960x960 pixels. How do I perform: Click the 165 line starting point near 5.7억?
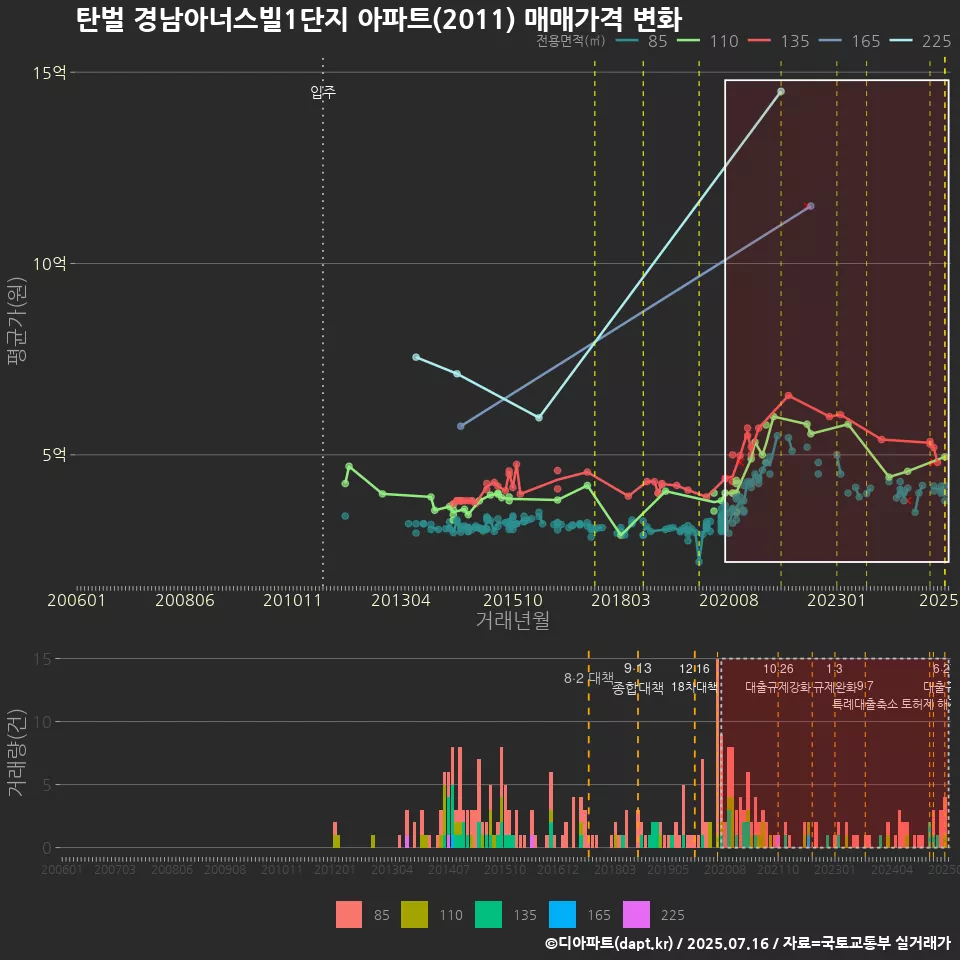tap(461, 426)
